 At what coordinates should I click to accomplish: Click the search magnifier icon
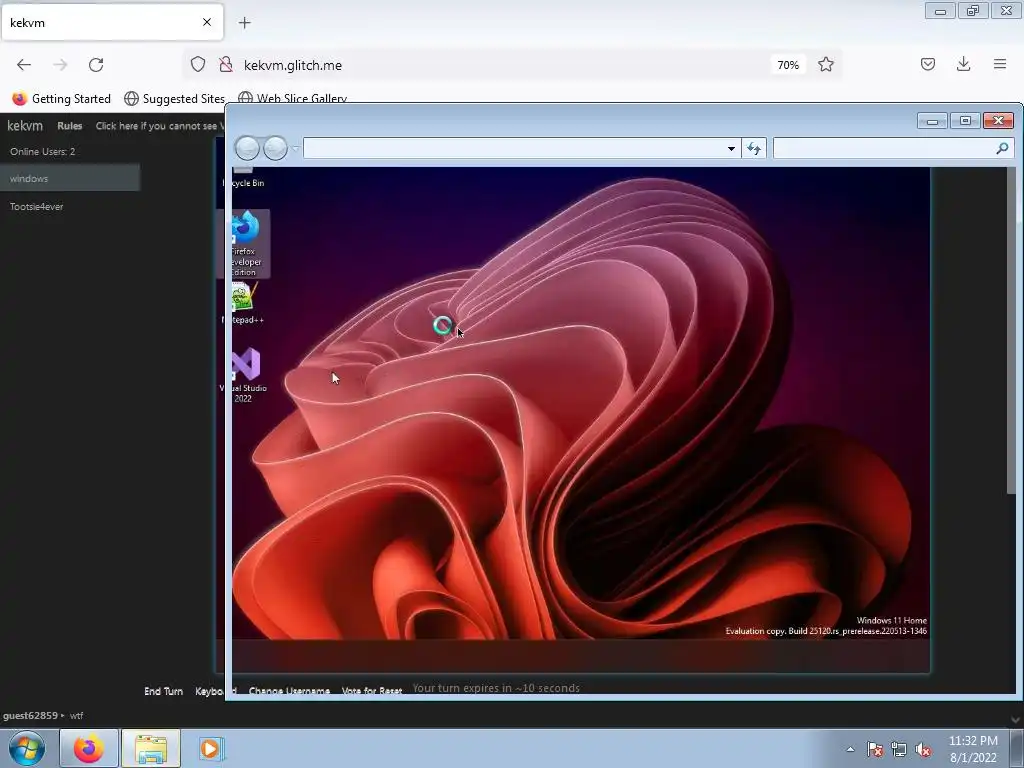[x=1002, y=148]
